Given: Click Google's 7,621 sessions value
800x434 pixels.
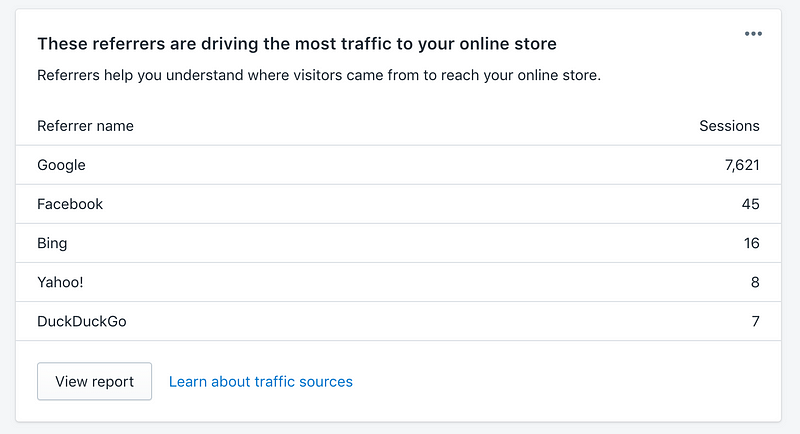Looking at the screenshot, I should point(742,165).
